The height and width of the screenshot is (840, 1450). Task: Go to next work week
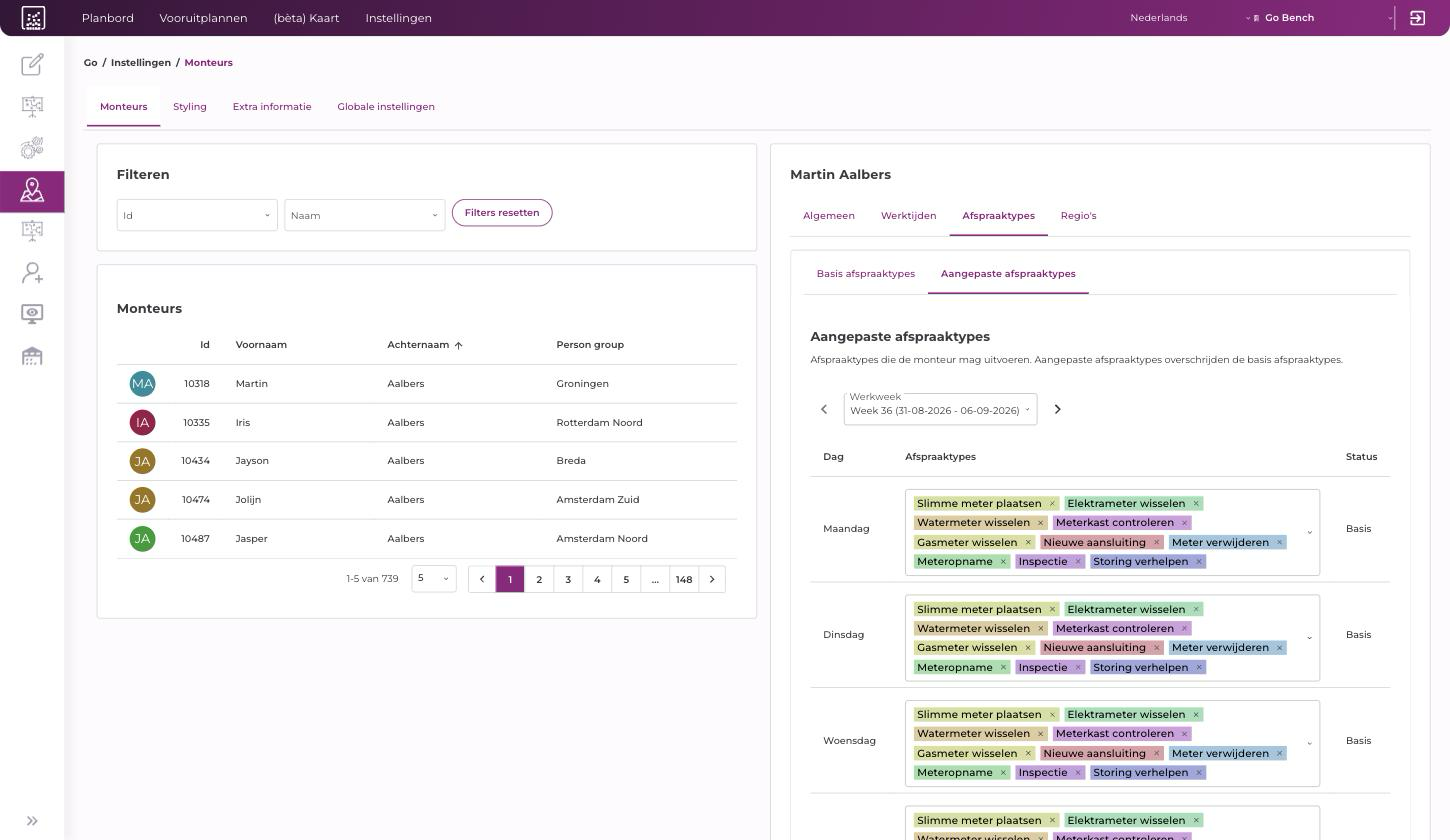[1057, 409]
